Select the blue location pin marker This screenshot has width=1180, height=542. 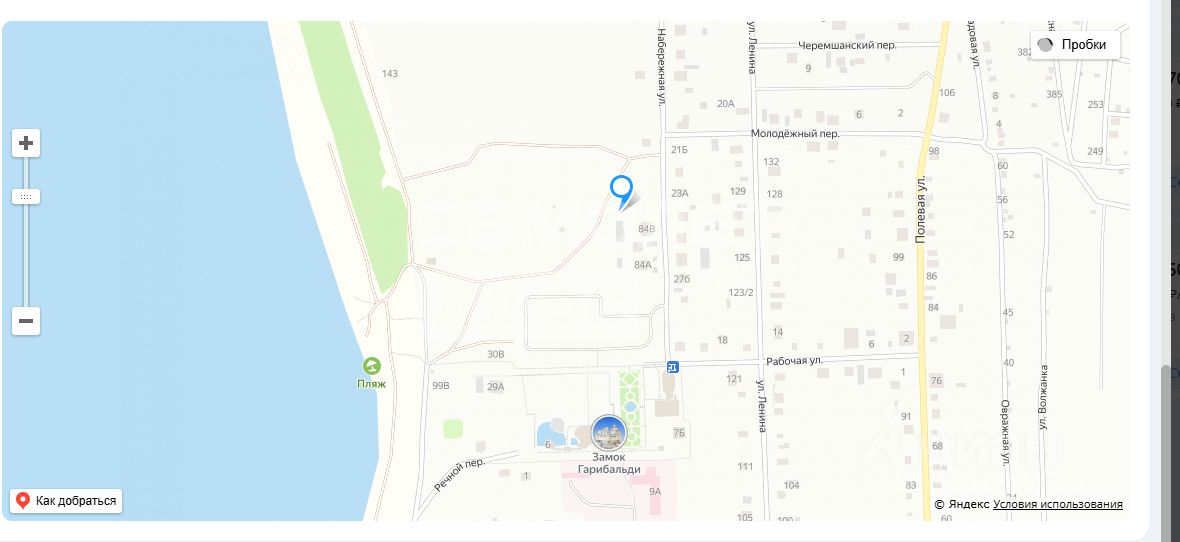tap(621, 192)
